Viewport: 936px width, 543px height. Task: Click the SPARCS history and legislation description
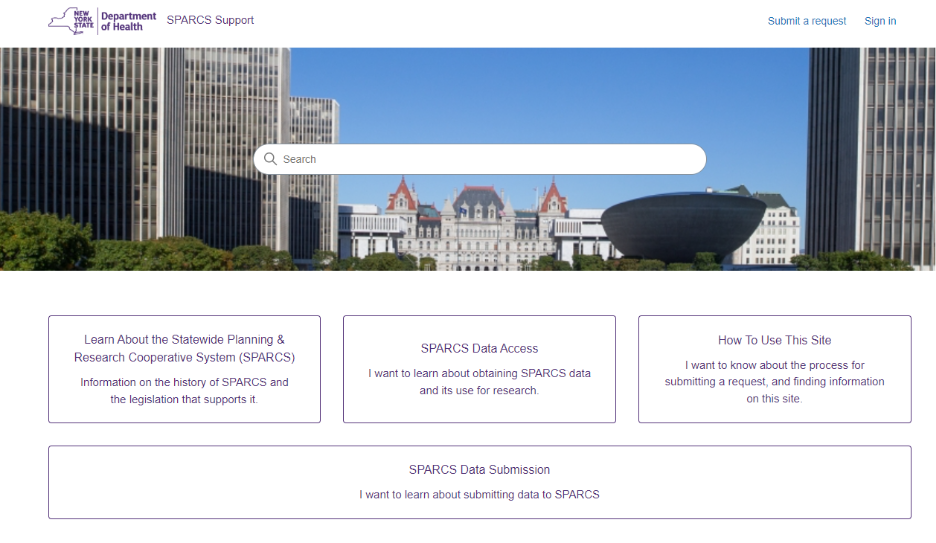click(184, 391)
